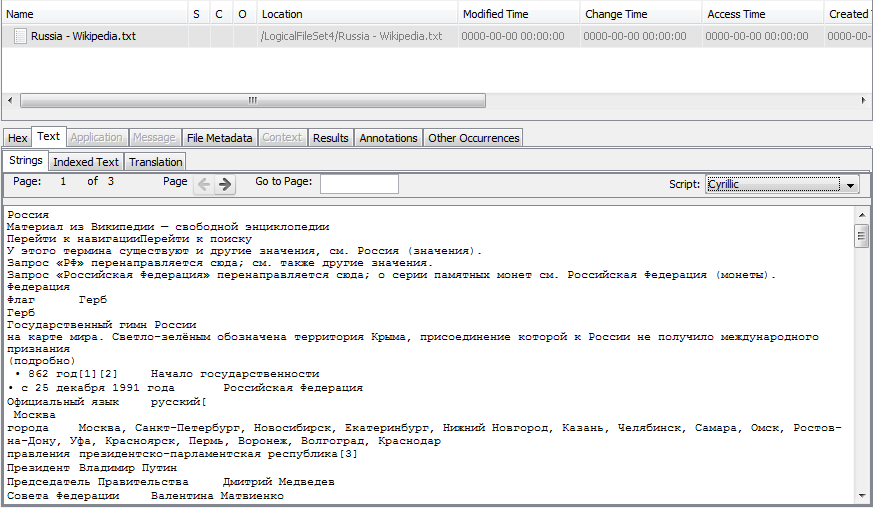
Task: Open the Other Occurrences tab
Action: (473, 138)
